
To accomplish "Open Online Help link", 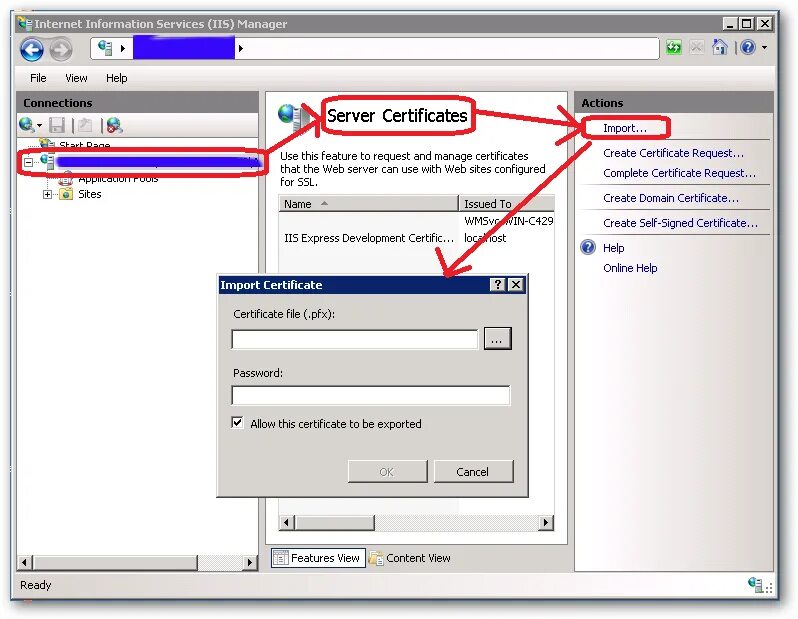I will click(x=630, y=268).
